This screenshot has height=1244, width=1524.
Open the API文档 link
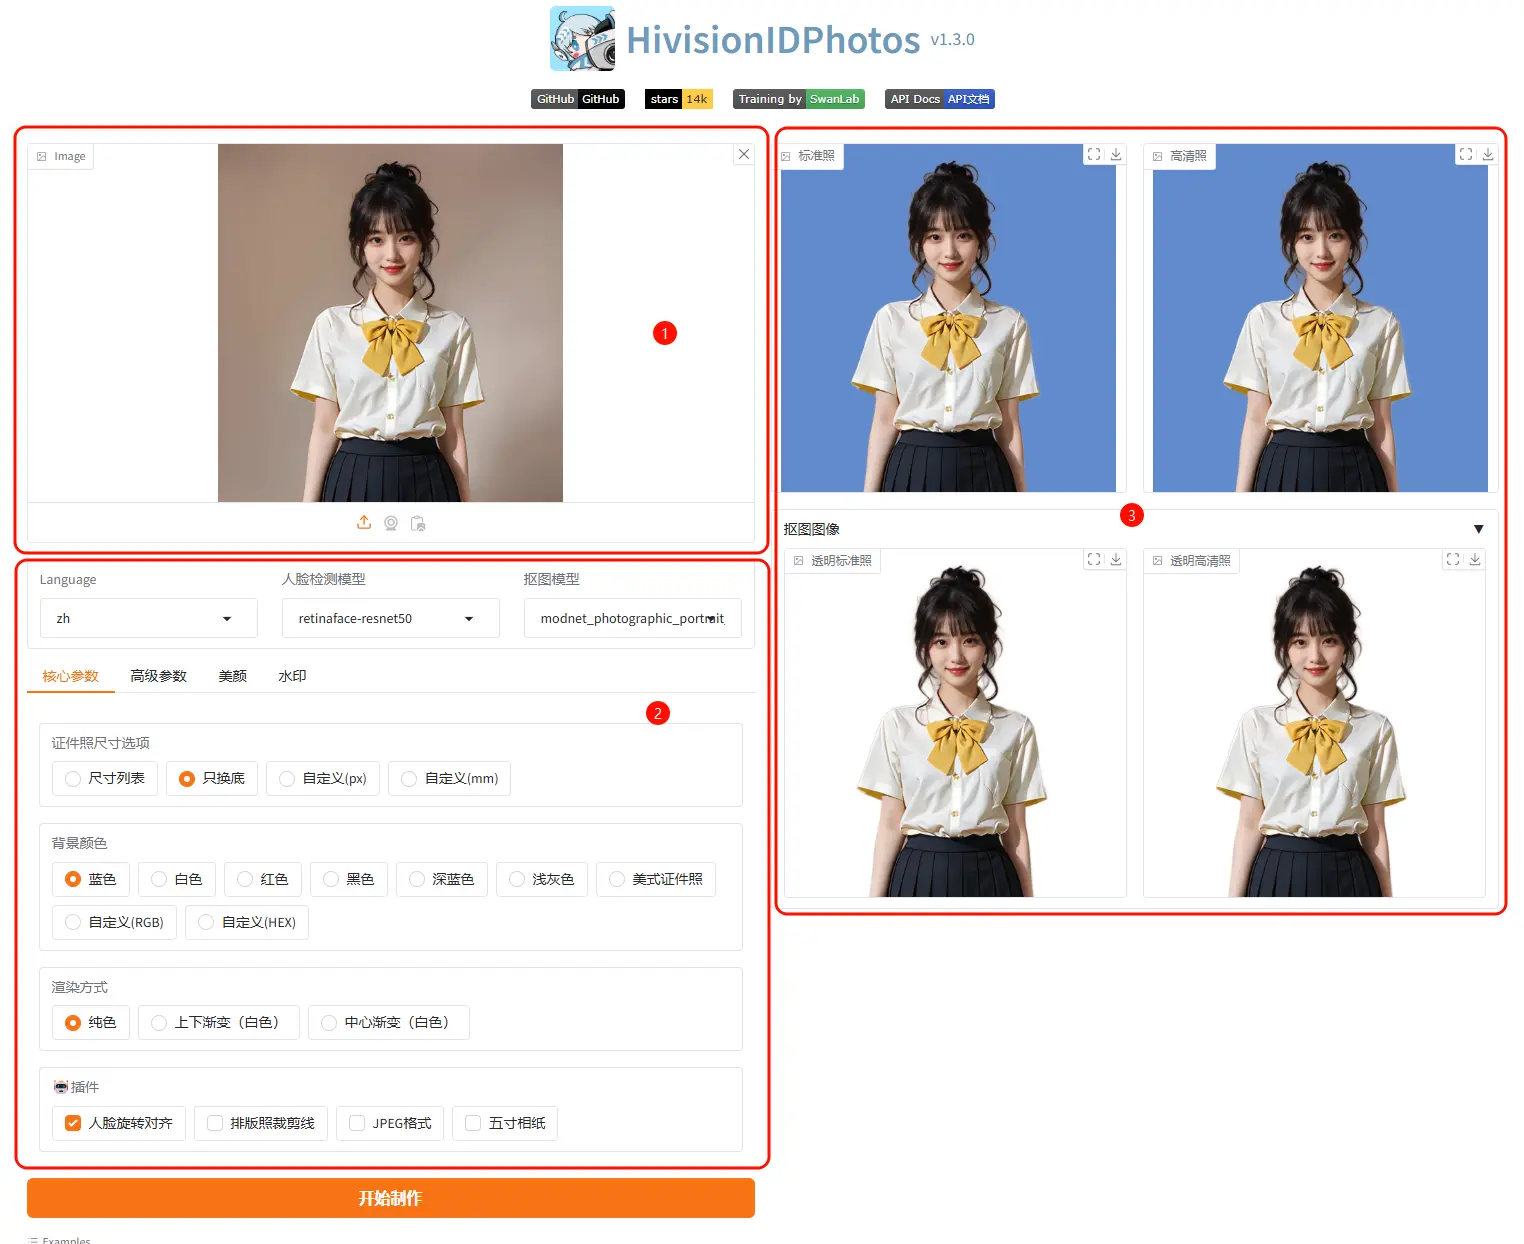966,98
